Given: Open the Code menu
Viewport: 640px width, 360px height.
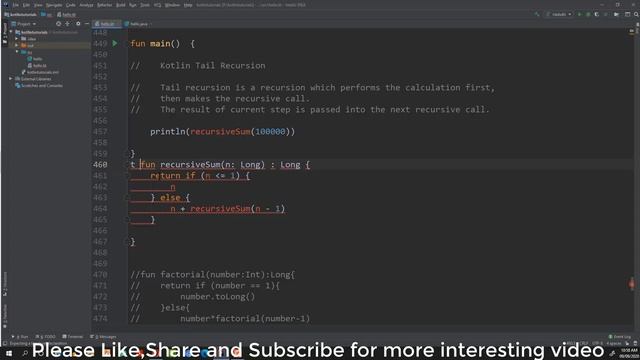Looking at the screenshot, I should click(71, 5).
